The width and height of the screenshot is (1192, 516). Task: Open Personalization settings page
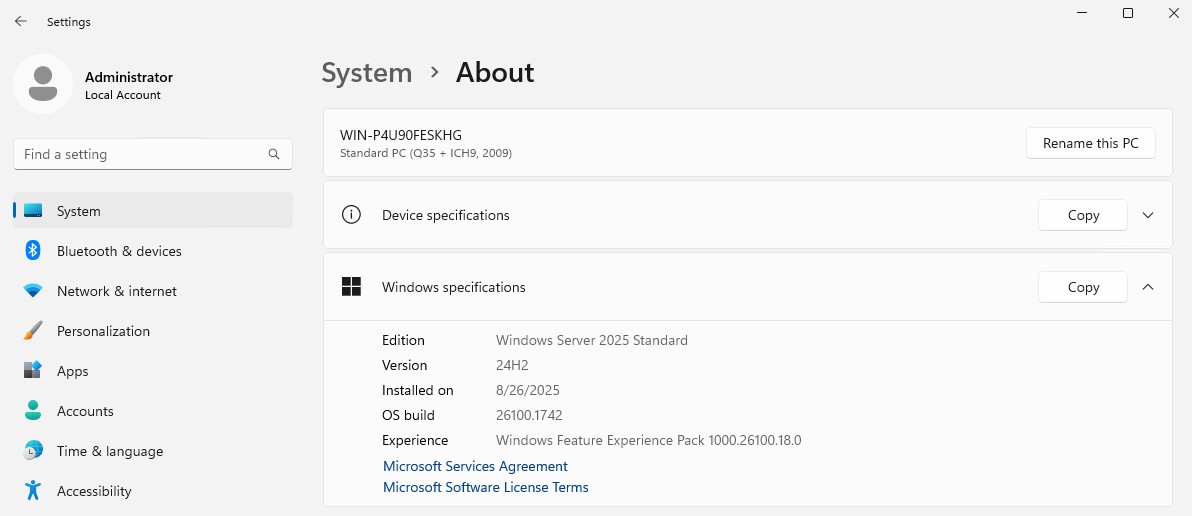pyautogui.click(x=153, y=331)
